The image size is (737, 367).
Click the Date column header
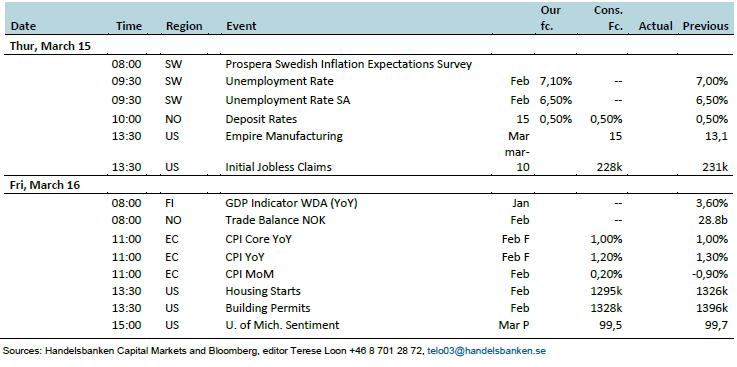23,26
